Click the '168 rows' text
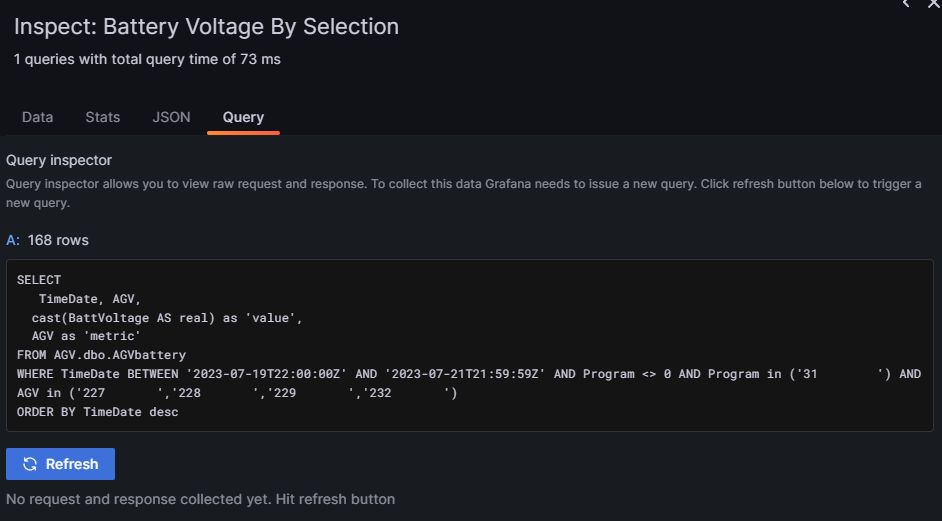This screenshot has width=942, height=521. (58, 240)
